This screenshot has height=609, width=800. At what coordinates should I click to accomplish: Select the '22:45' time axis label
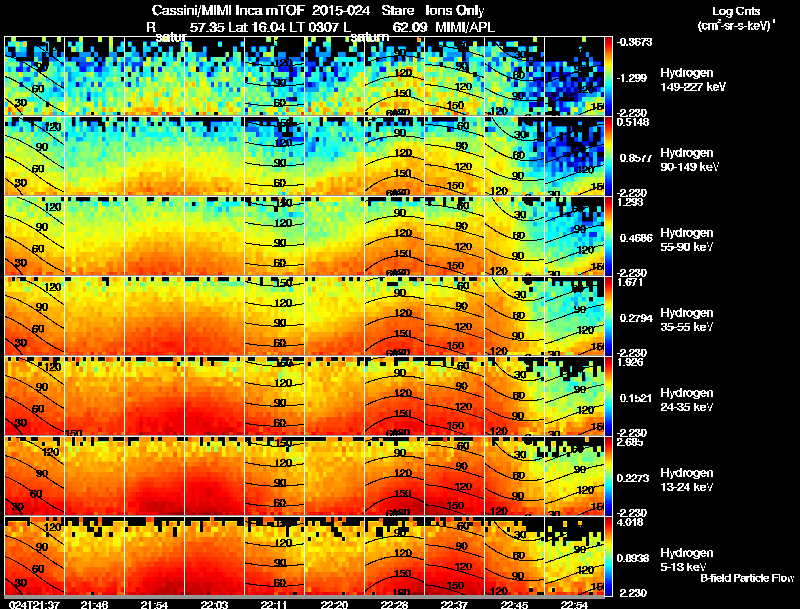pos(514,604)
